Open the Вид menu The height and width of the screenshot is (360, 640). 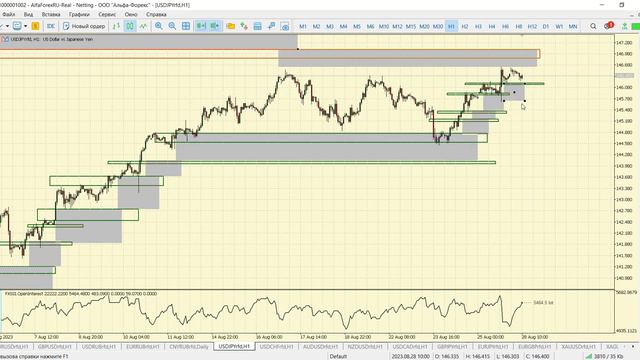click(x=28, y=14)
